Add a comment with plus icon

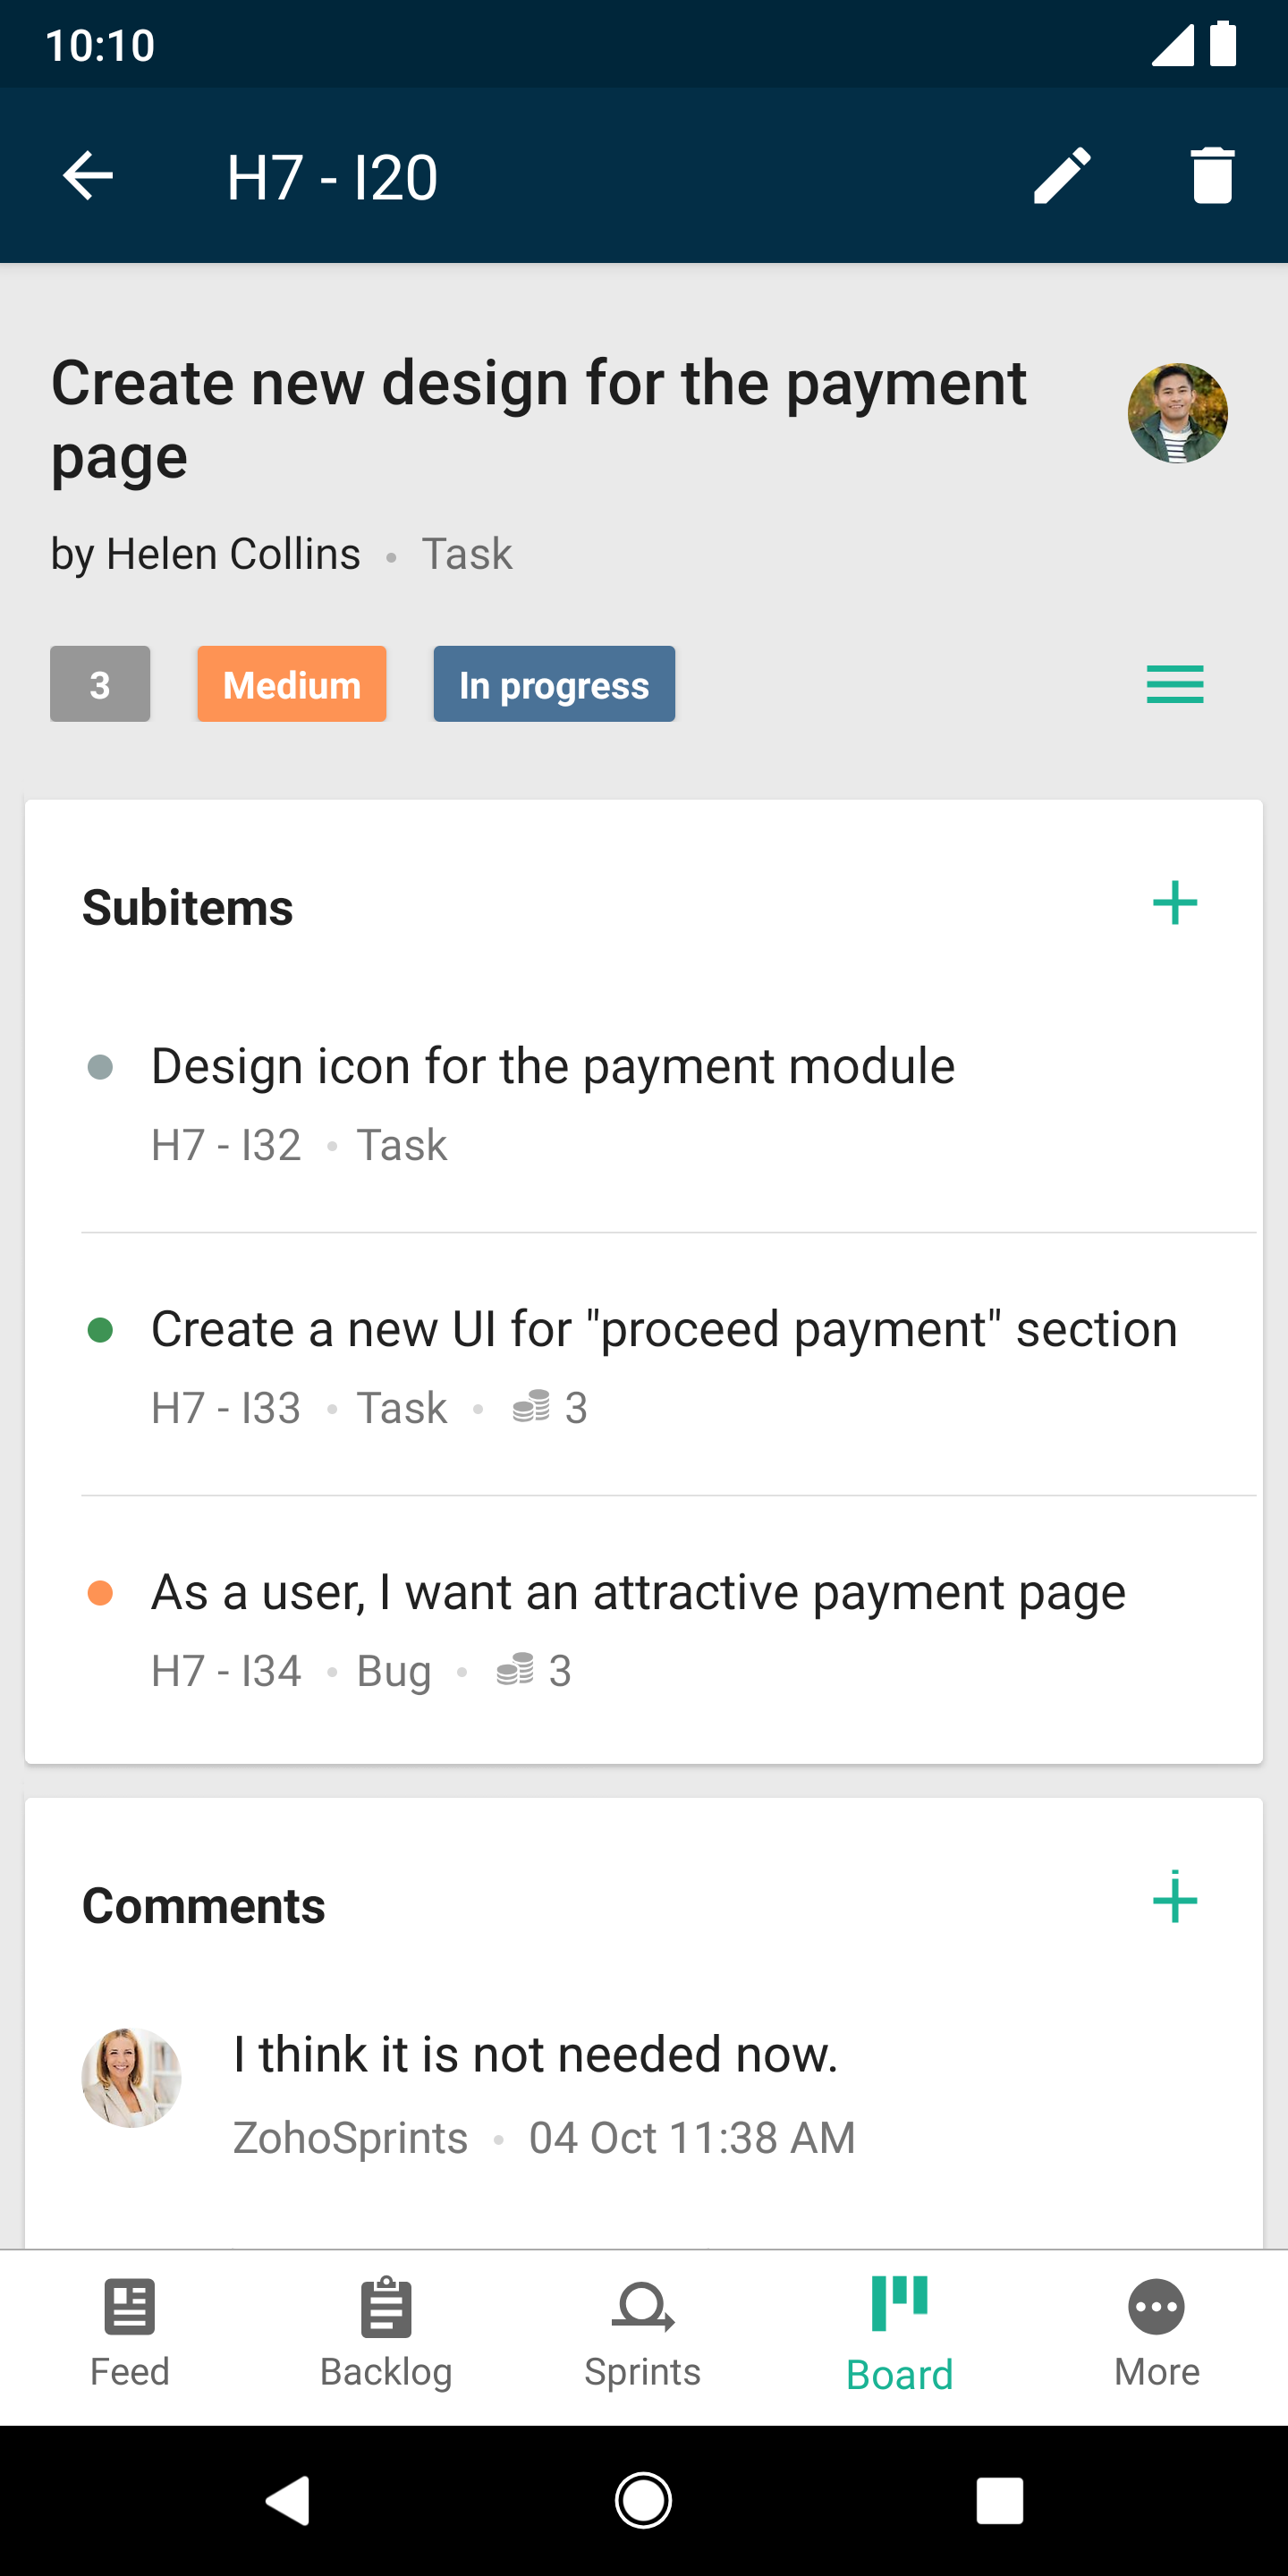tap(1174, 1898)
